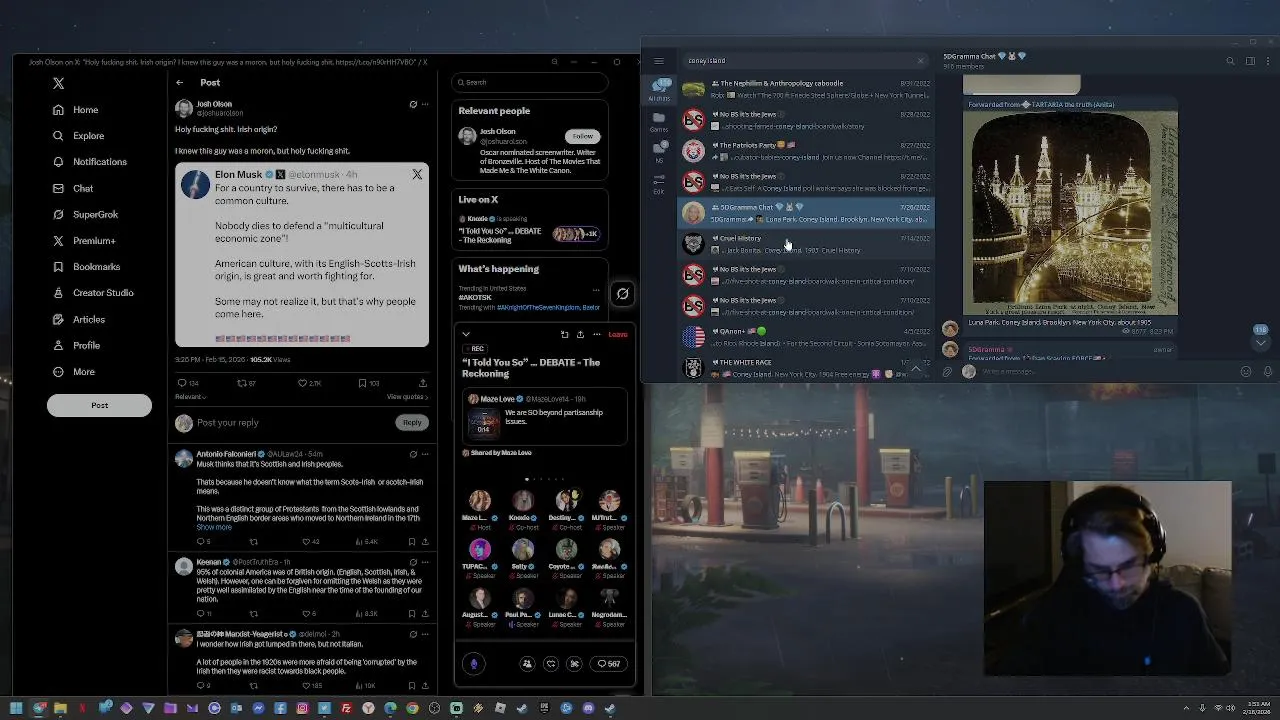Open Telegram emoji picker
The width and height of the screenshot is (1280, 720).
[x=1246, y=372]
